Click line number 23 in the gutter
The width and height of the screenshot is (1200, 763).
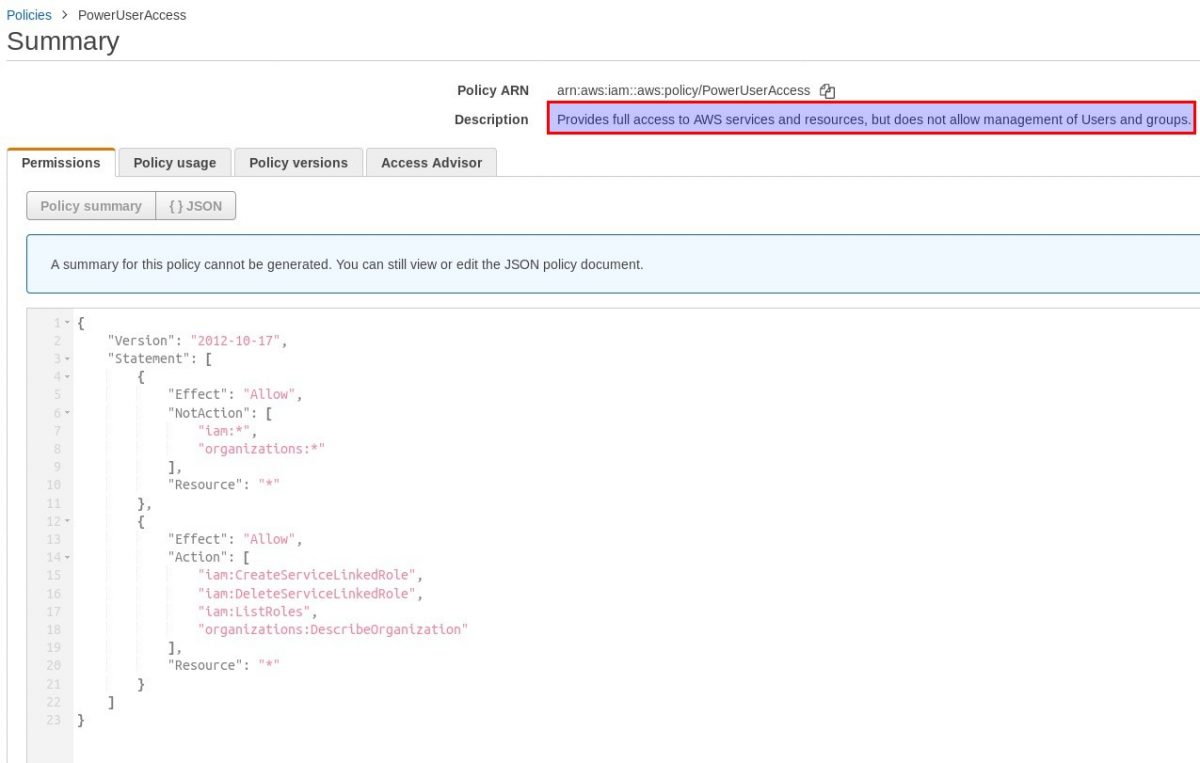(x=54, y=719)
